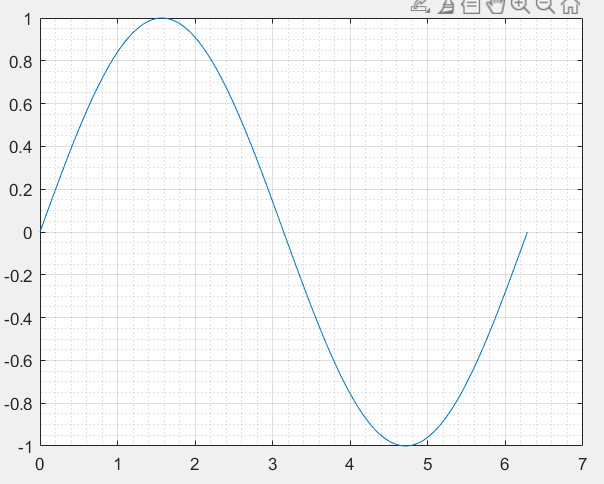The height and width of the screenshot is (484, 604).
Task: Activate the brush data tool
Action: click(446, 7)
